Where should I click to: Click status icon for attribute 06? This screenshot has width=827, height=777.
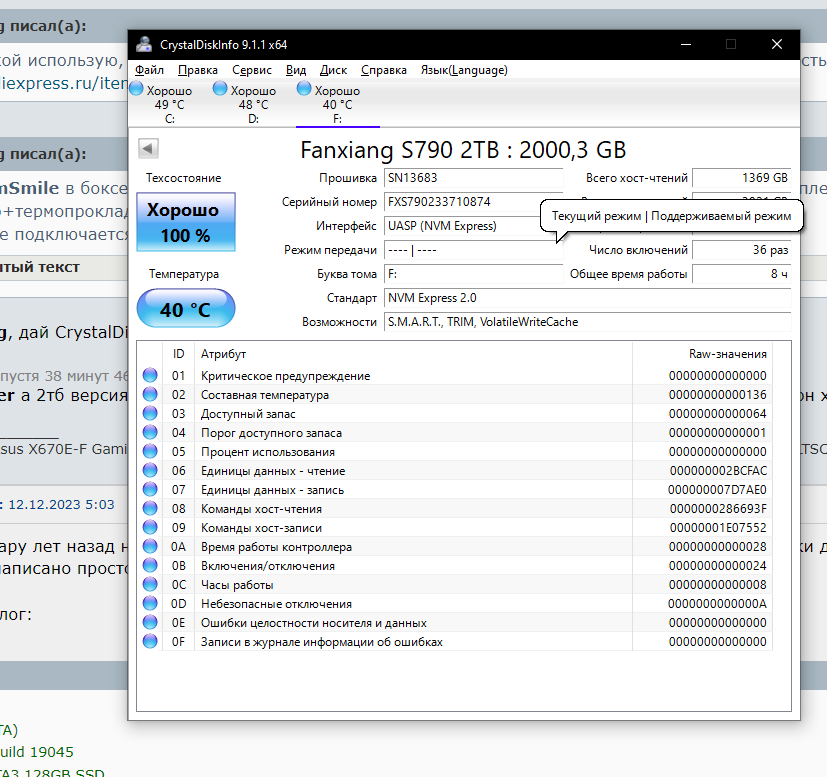150,470
